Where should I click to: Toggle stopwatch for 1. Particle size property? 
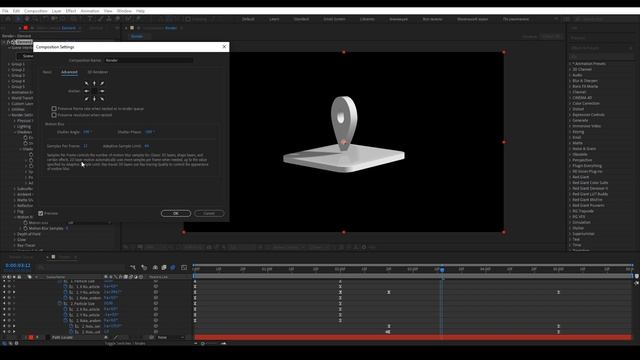click(60, 281)
